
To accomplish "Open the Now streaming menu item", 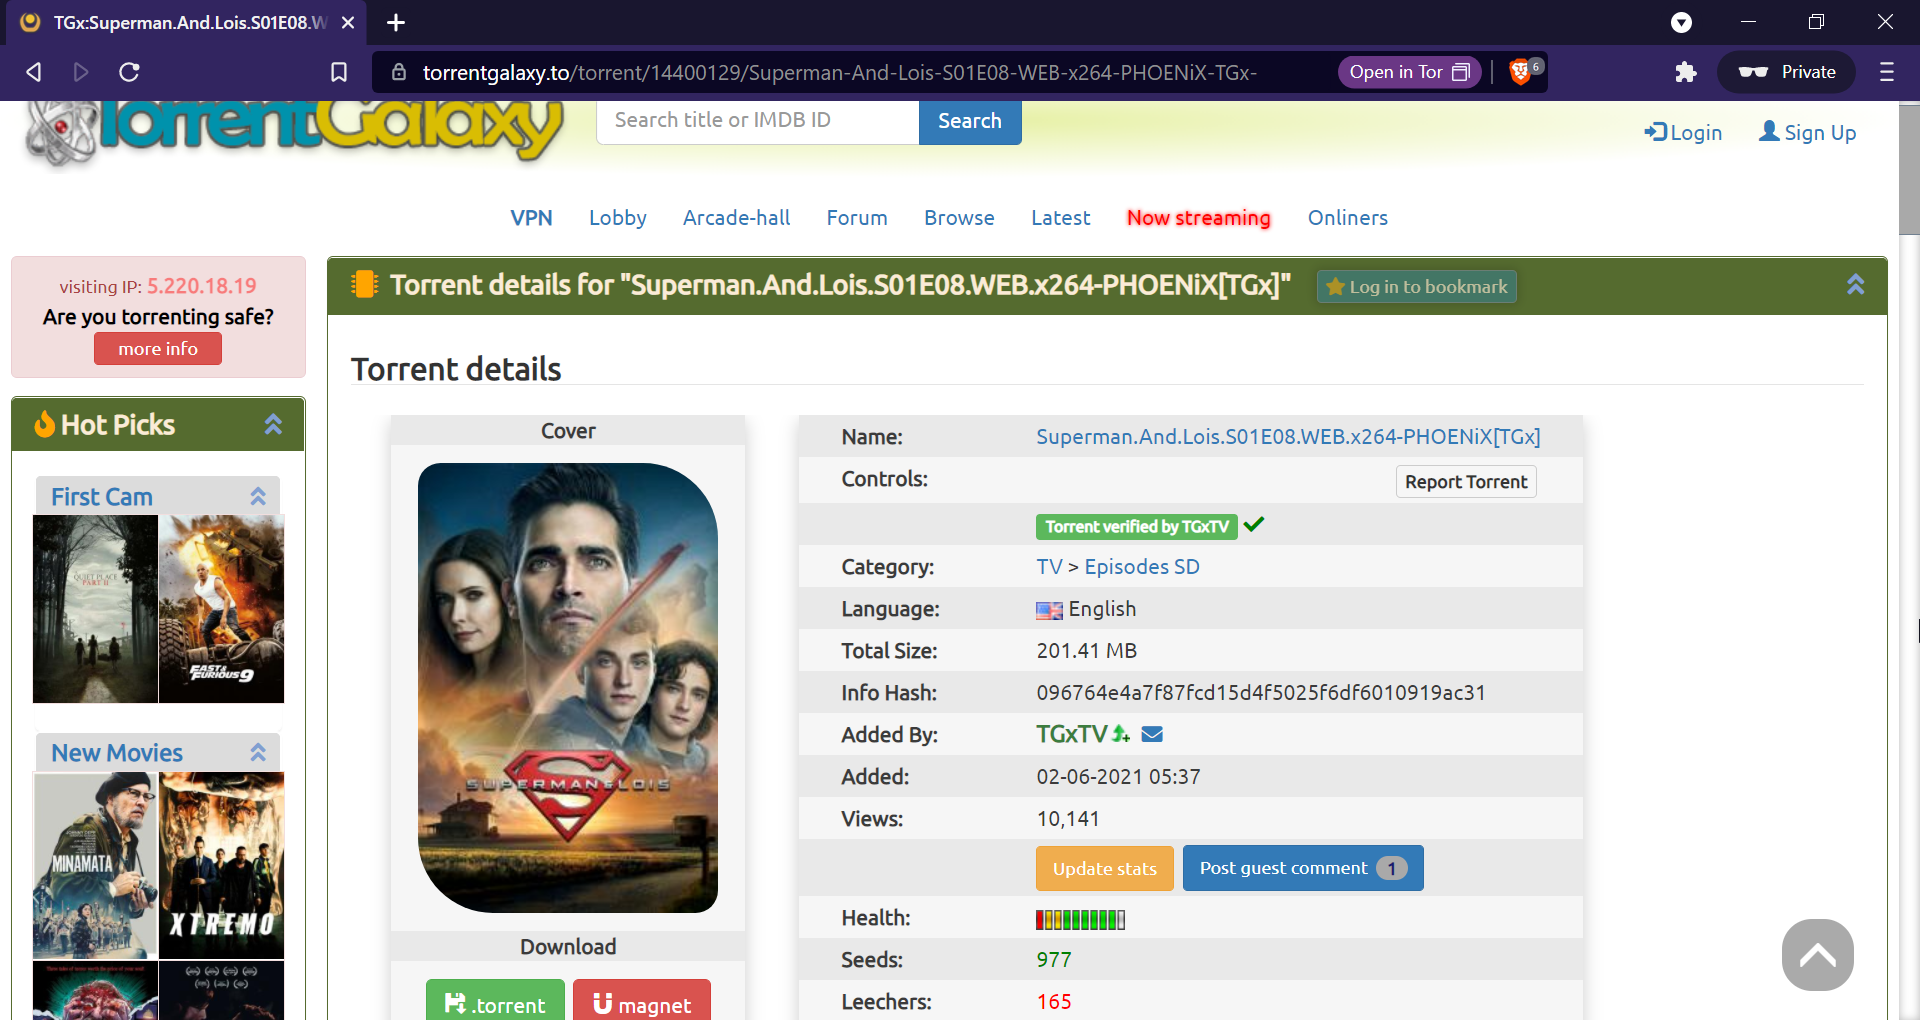I will click(1199, 218).
